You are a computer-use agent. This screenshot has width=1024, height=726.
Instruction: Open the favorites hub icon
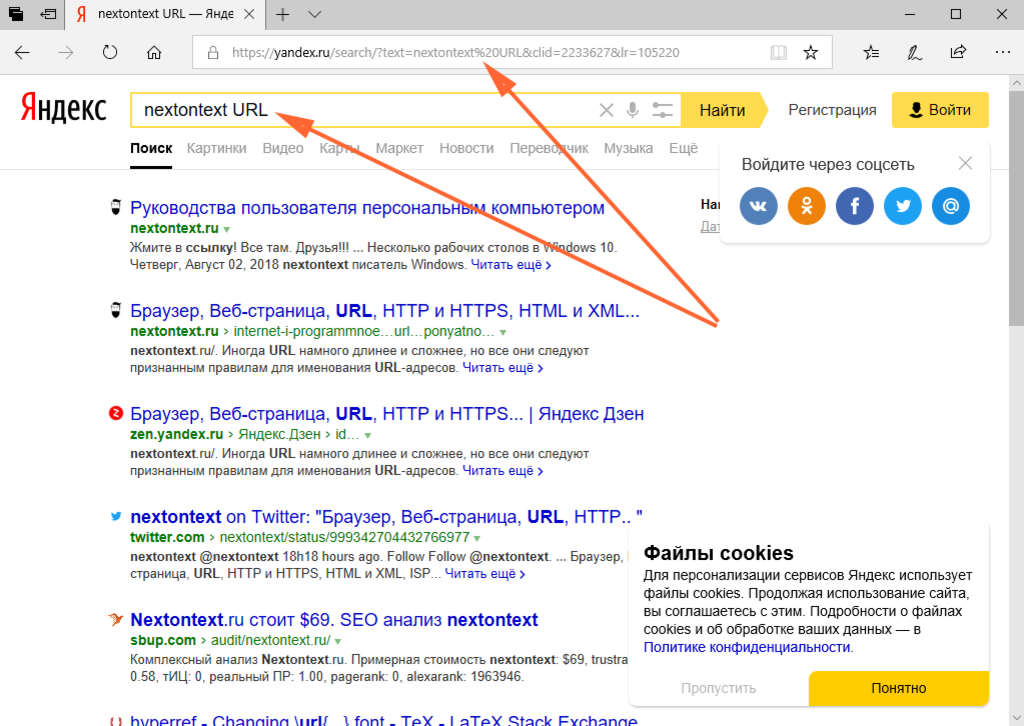point(871,52)
